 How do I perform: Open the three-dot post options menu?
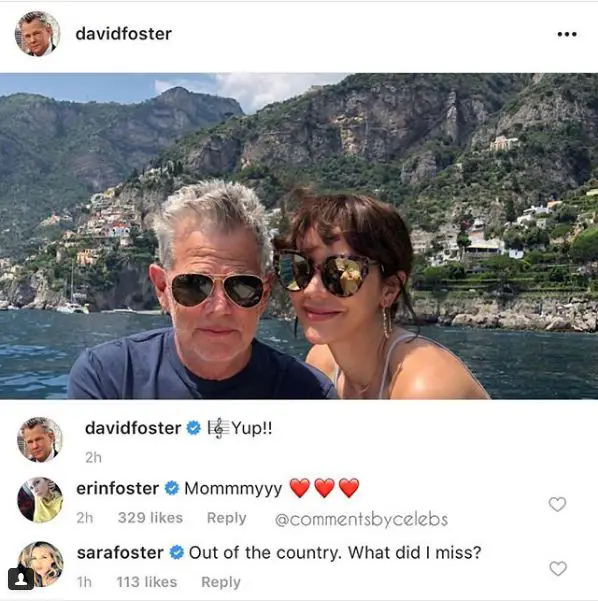click(x=567, y=34)
